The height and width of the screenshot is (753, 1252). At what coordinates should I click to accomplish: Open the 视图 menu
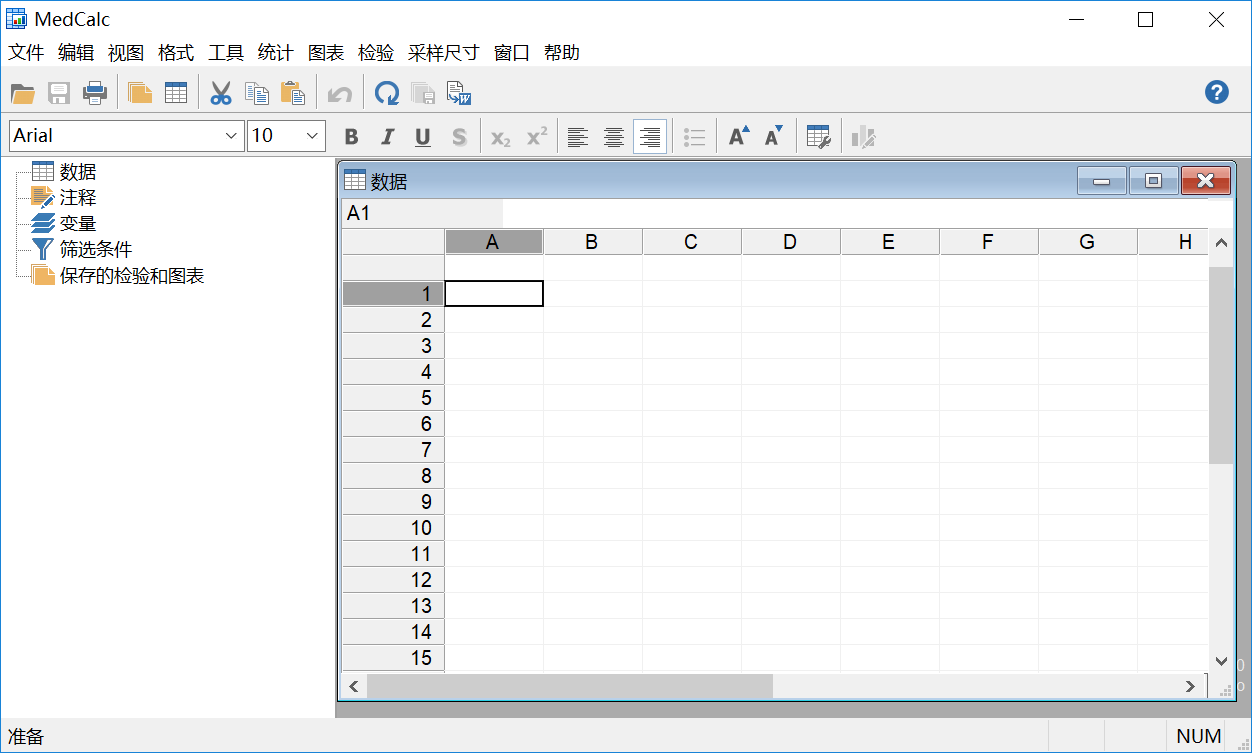pyautogui.click(x=126, y=53)
